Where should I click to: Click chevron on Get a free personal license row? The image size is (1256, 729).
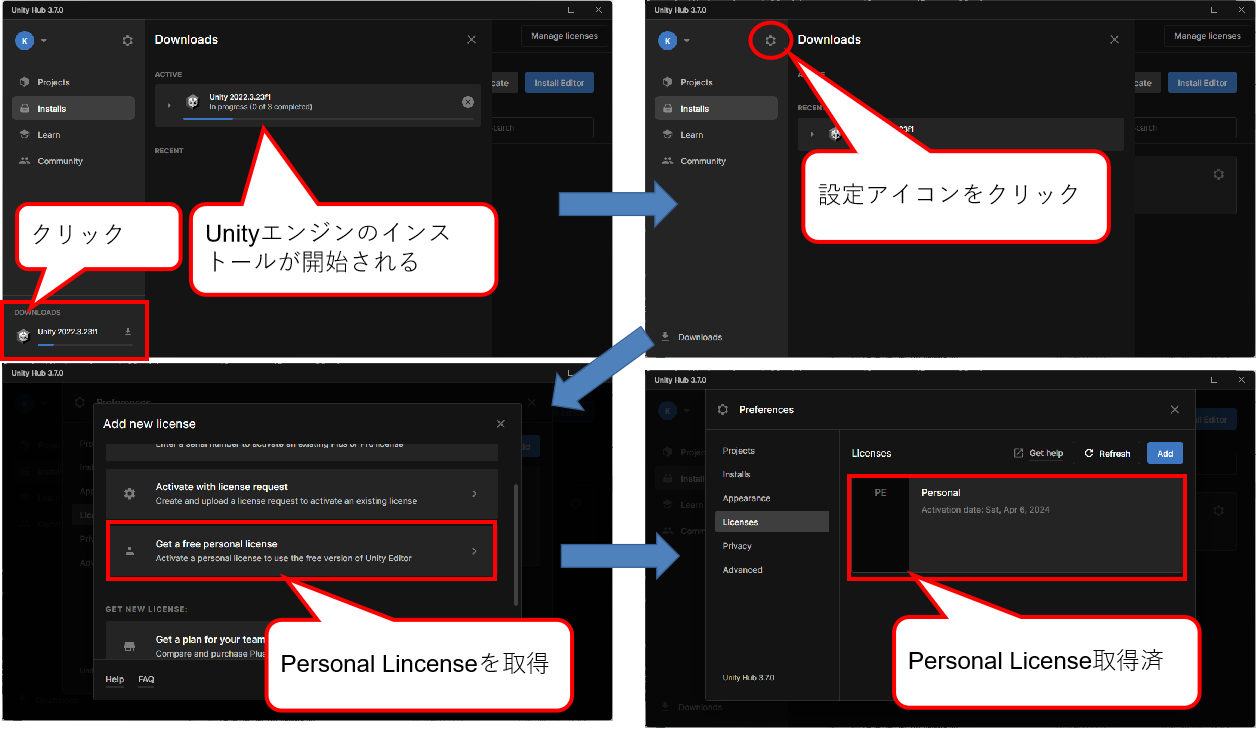point(474,551)
